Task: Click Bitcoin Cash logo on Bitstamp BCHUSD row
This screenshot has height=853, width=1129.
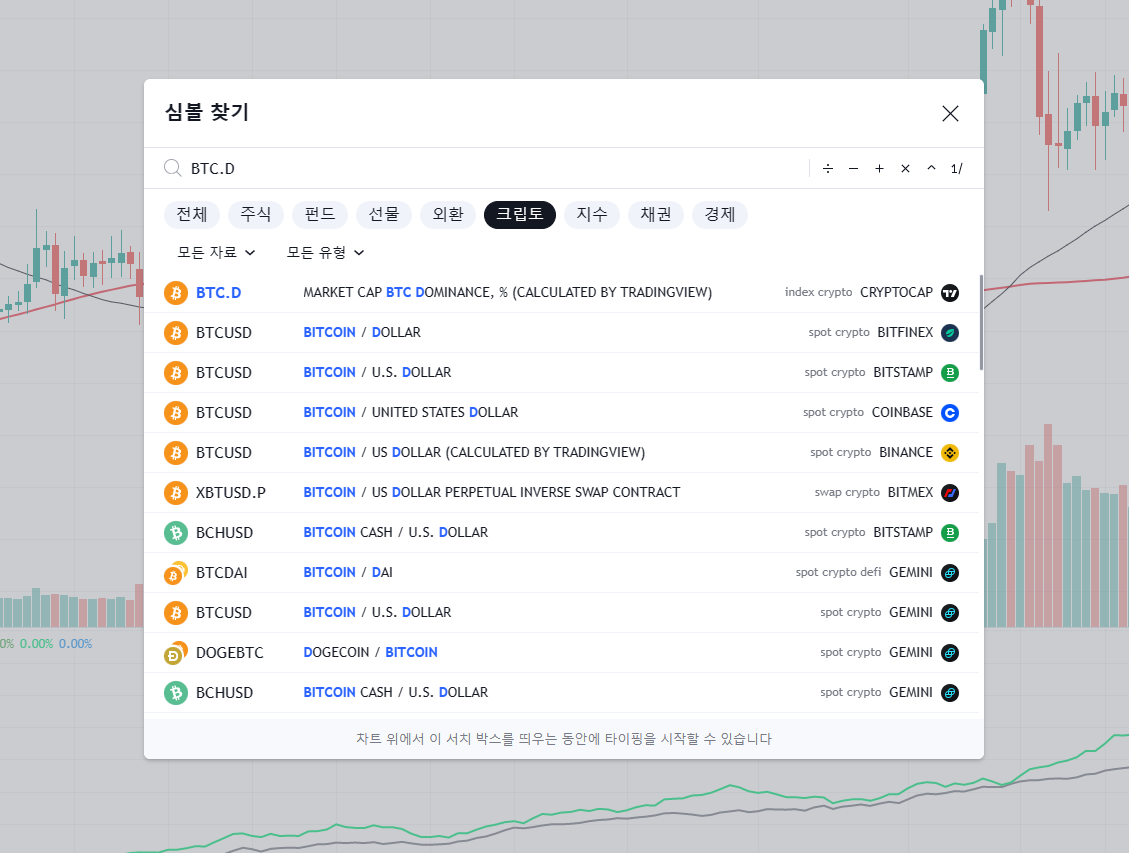Action: click(176, 533)
